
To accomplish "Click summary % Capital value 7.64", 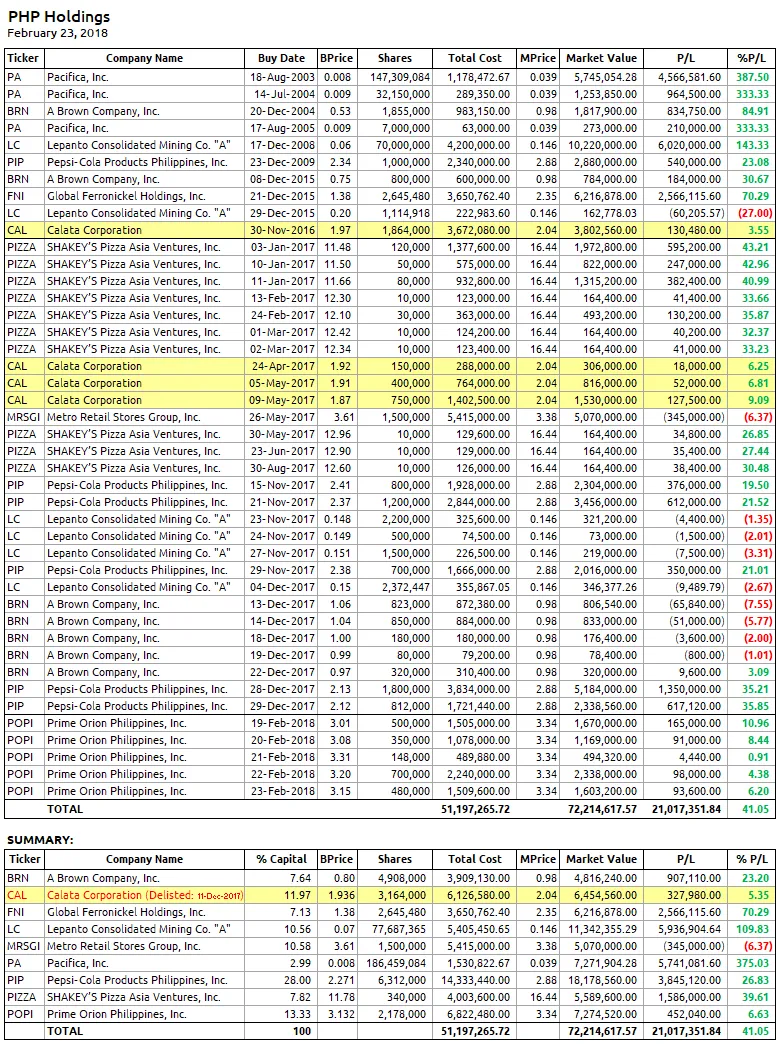I will pyautogui.click(x=300, y=878).
